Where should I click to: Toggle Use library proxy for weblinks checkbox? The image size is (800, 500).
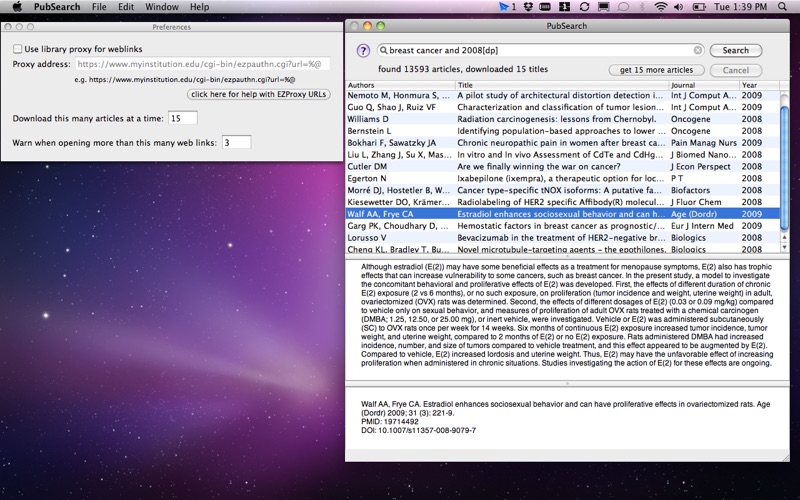(17, 49)
